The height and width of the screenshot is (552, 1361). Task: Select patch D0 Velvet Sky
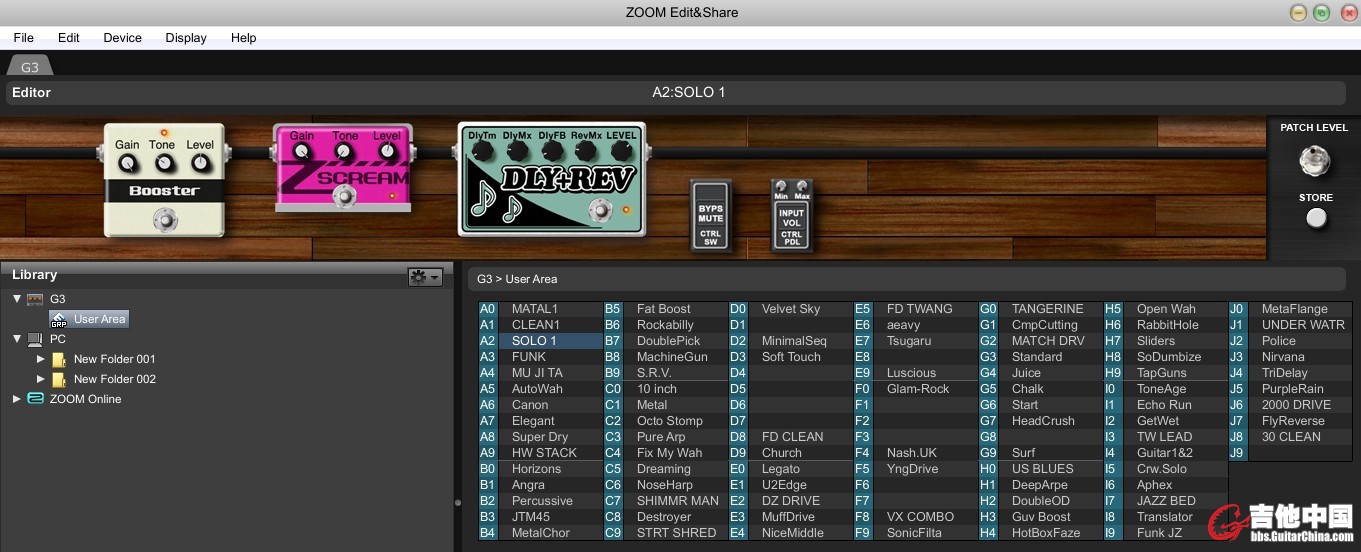click(790, 309)
